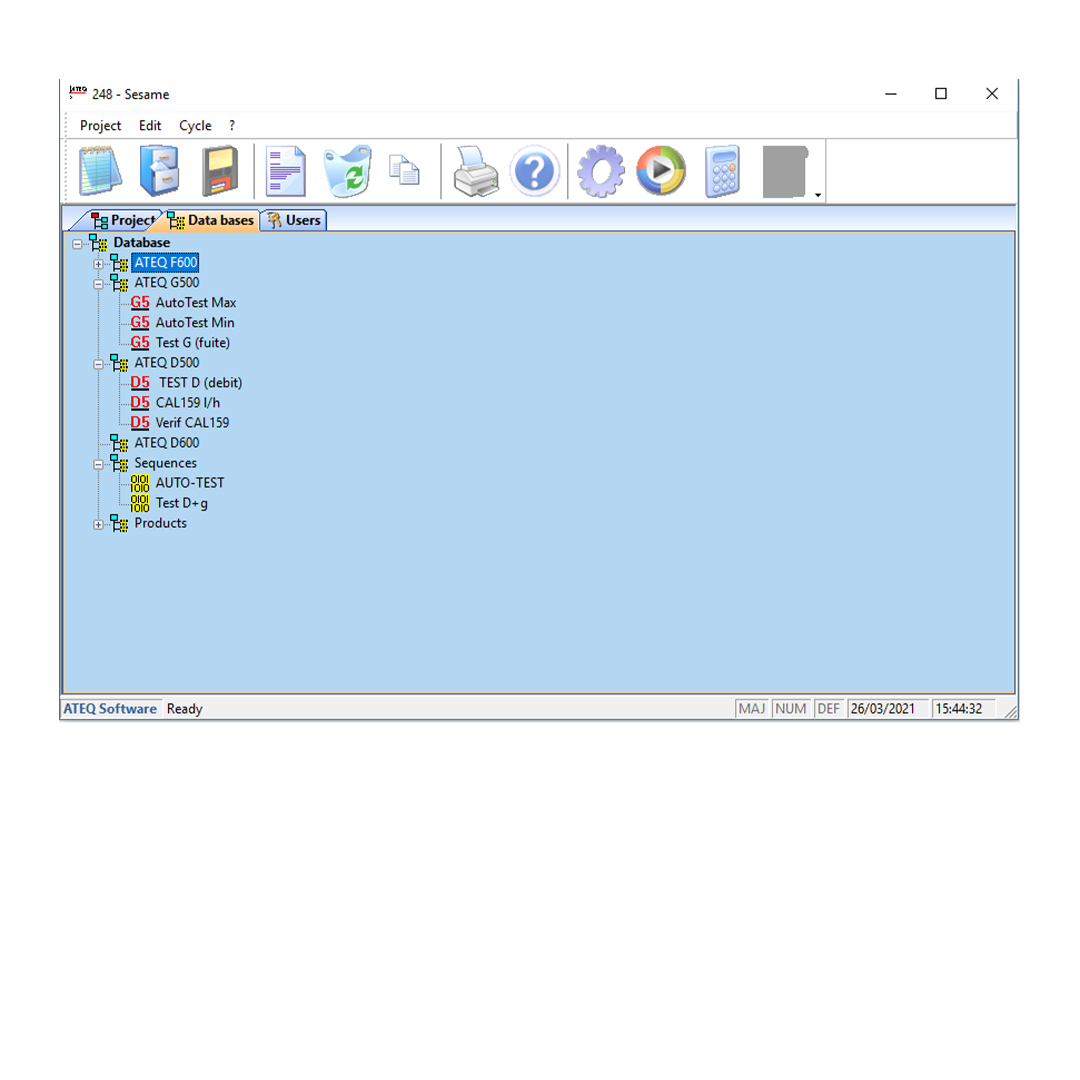Click the printer icon in the toolbar
1080x1080 pixels.
(x=476, y=171)
